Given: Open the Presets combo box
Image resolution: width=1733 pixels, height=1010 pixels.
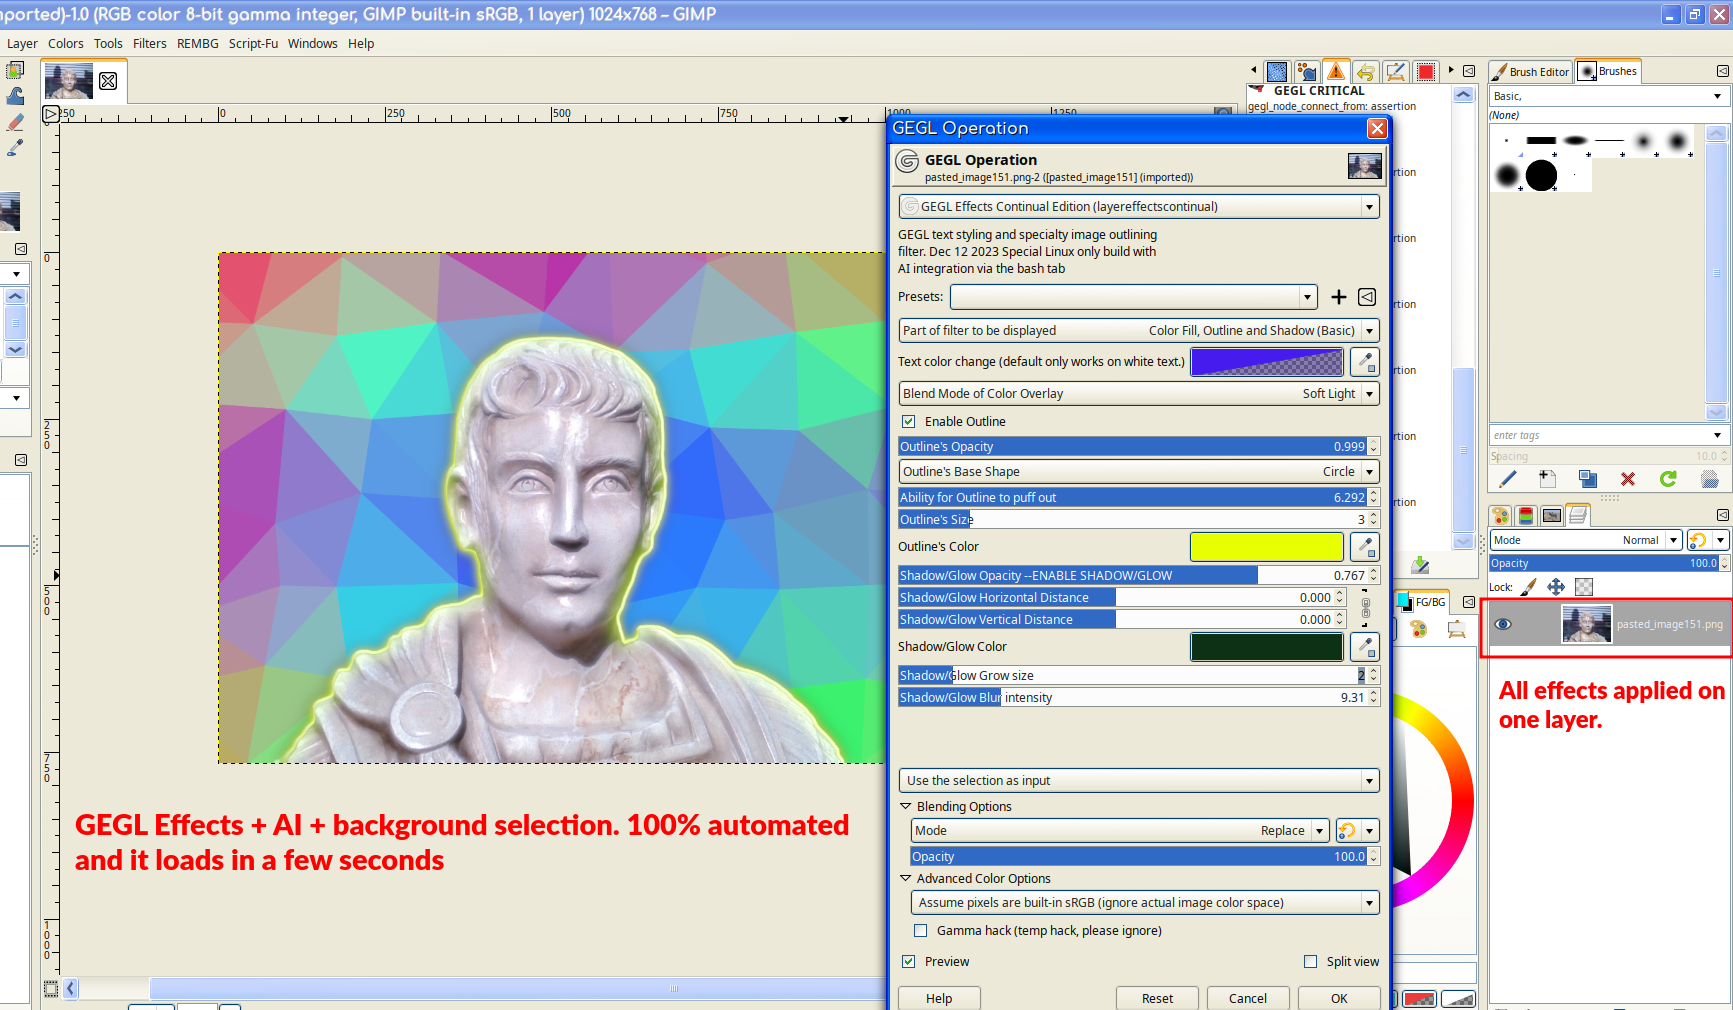Looking at the screenshot, I should pos(1133,297).
